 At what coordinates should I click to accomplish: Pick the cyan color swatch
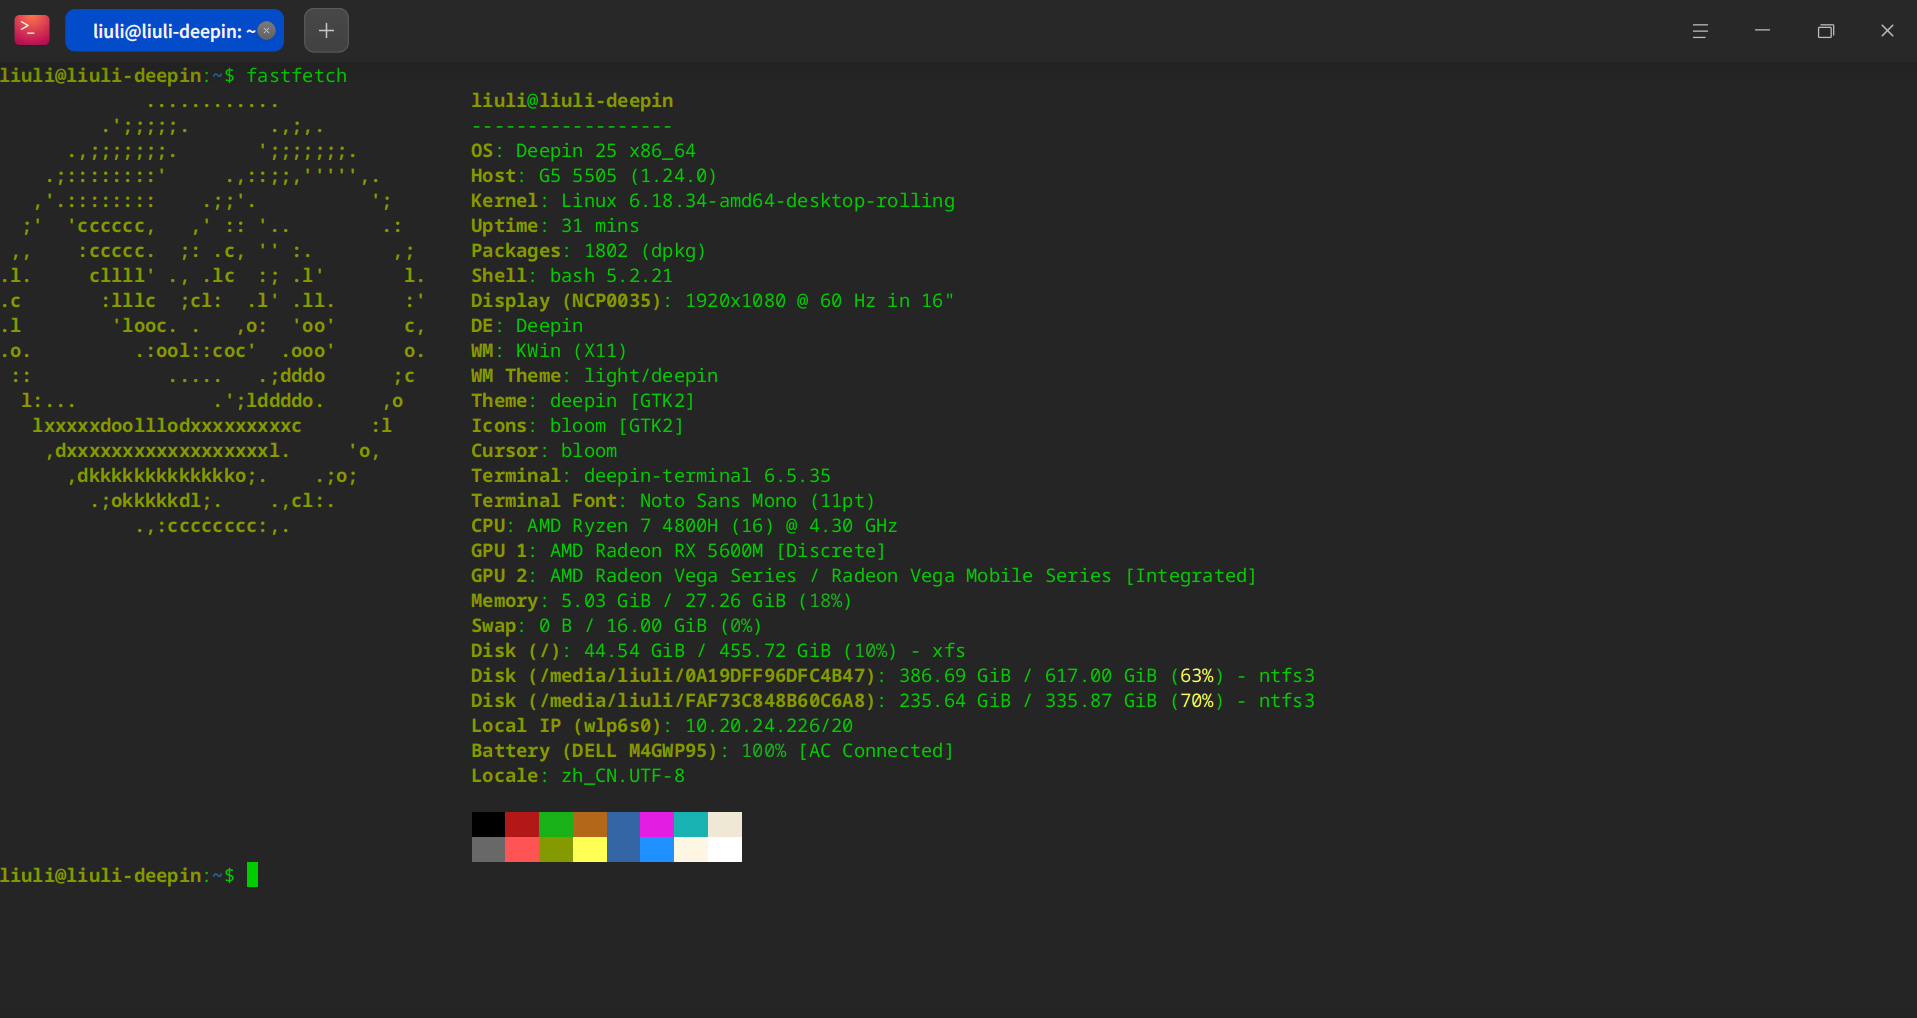[x=691, y=824]
